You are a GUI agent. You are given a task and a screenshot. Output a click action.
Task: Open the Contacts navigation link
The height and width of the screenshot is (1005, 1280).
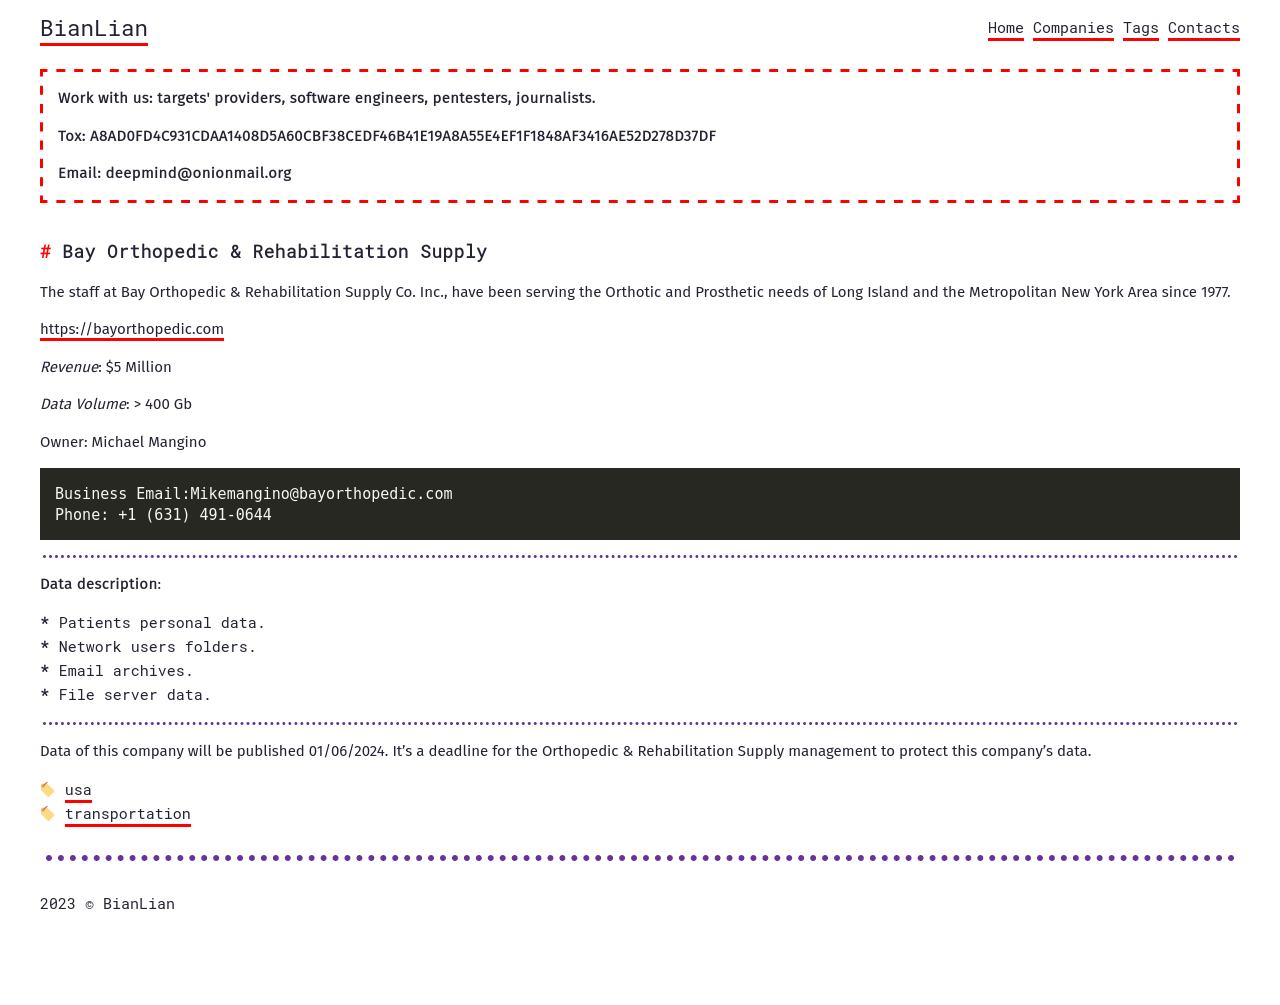(x=1203, y=28)
